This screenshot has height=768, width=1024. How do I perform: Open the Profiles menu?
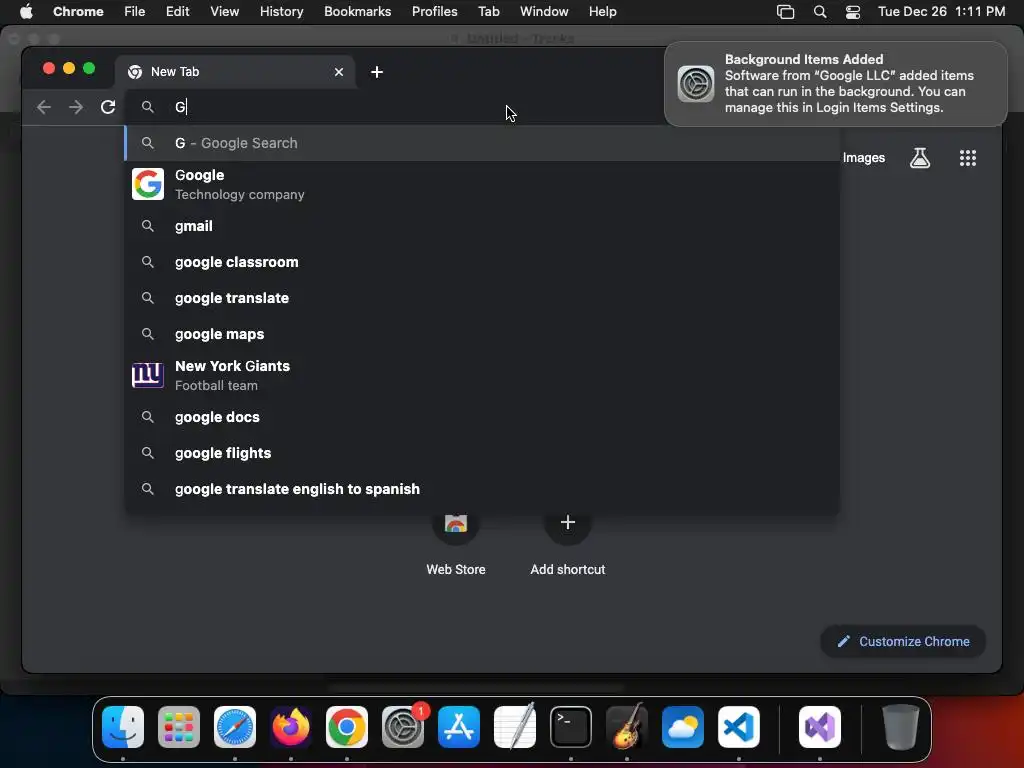click(434, 11)
